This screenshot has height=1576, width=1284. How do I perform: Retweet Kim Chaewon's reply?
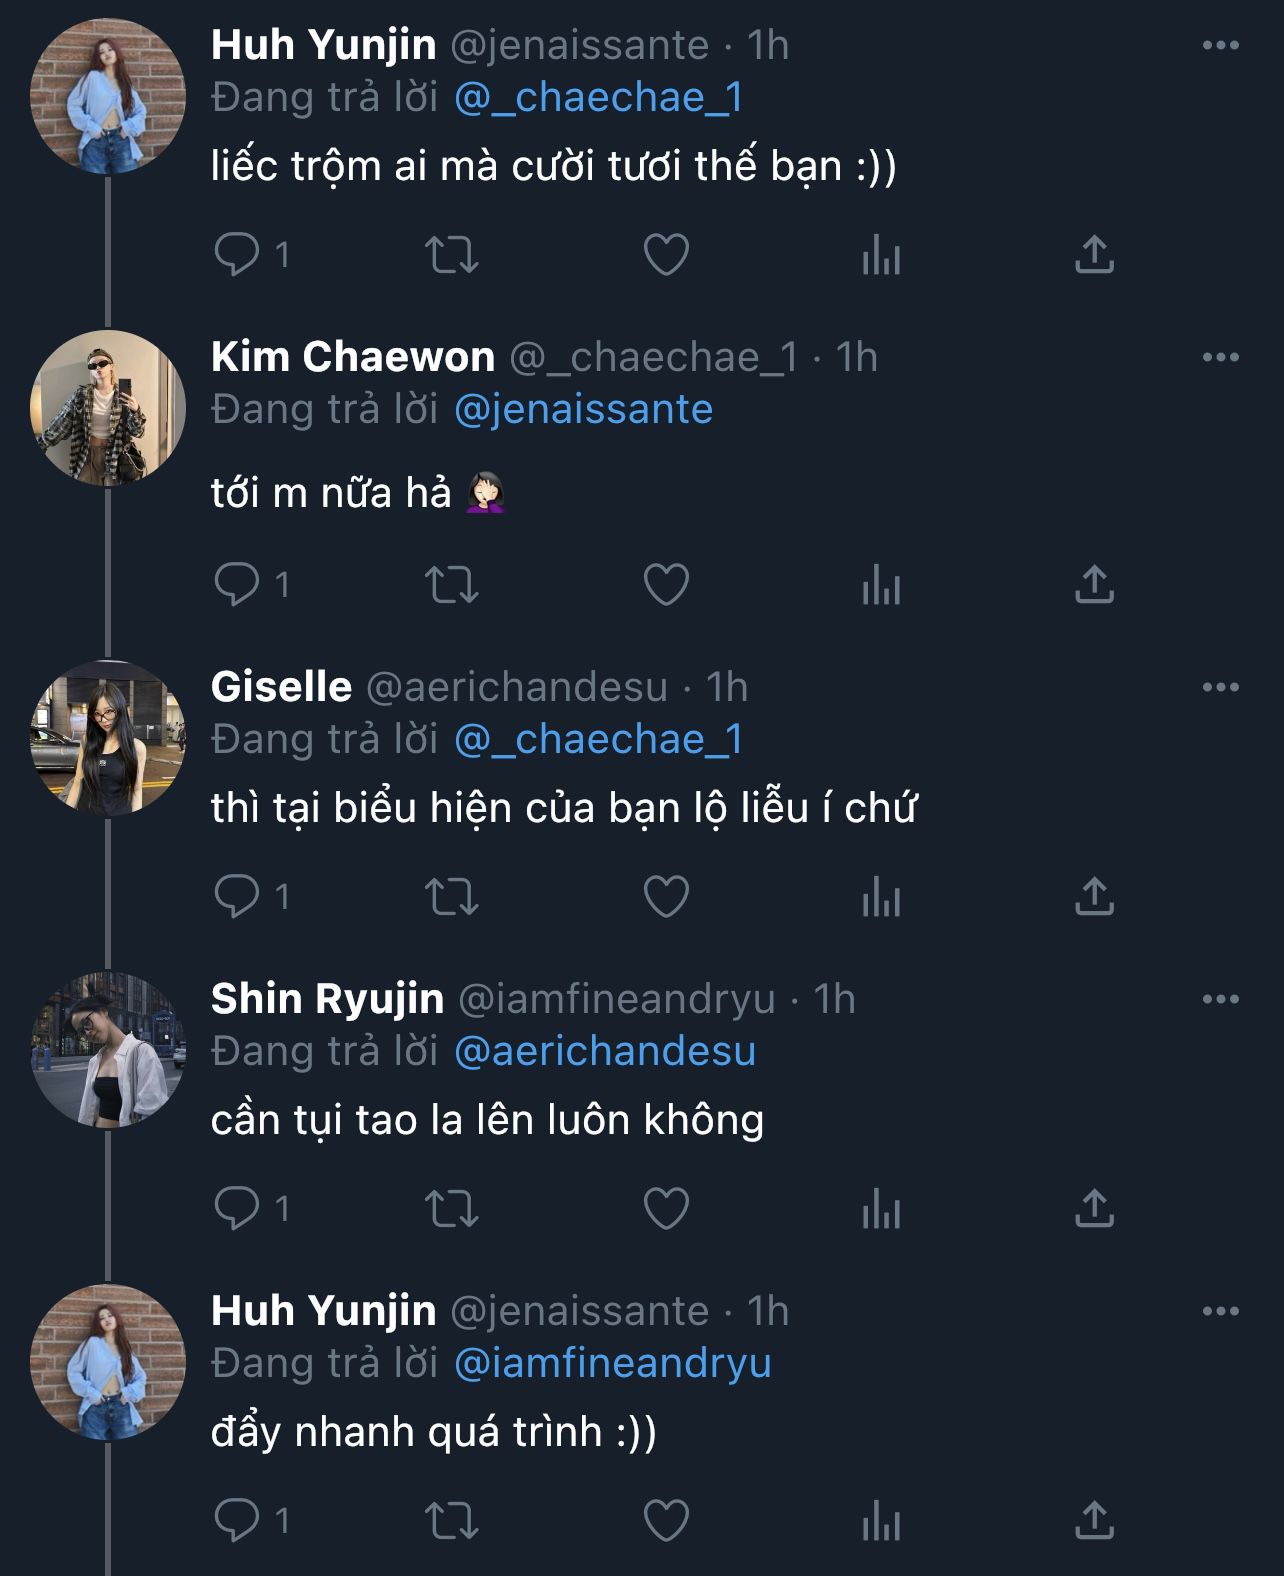click(x=452, y=584)
